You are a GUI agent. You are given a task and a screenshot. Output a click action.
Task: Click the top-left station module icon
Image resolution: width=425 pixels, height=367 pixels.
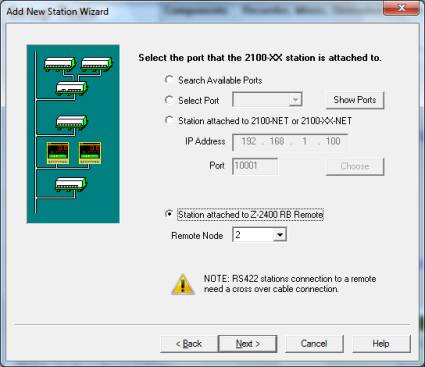point(60,64)
